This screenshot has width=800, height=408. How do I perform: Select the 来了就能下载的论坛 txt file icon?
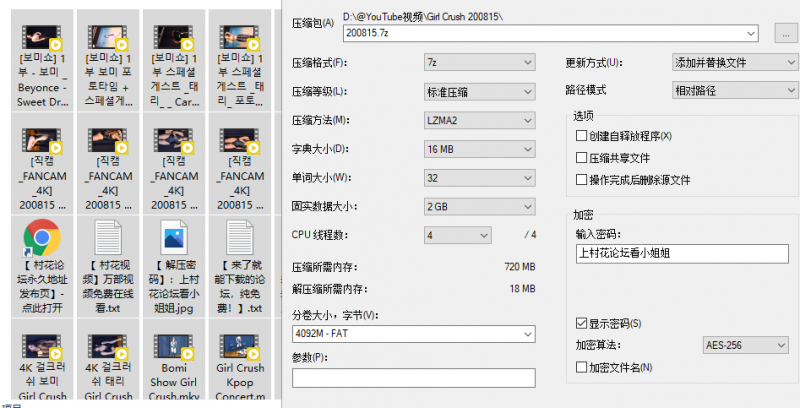click(240, 239)
